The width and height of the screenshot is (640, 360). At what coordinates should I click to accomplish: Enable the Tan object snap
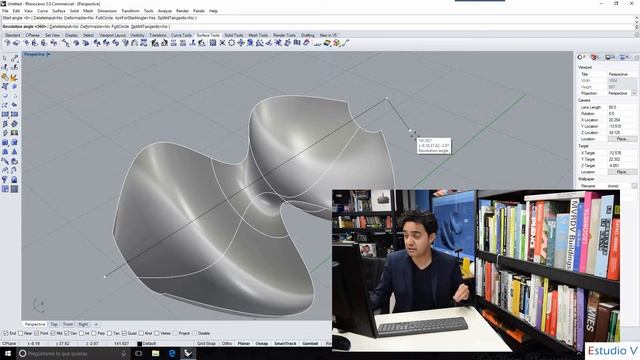pos(109,333)
